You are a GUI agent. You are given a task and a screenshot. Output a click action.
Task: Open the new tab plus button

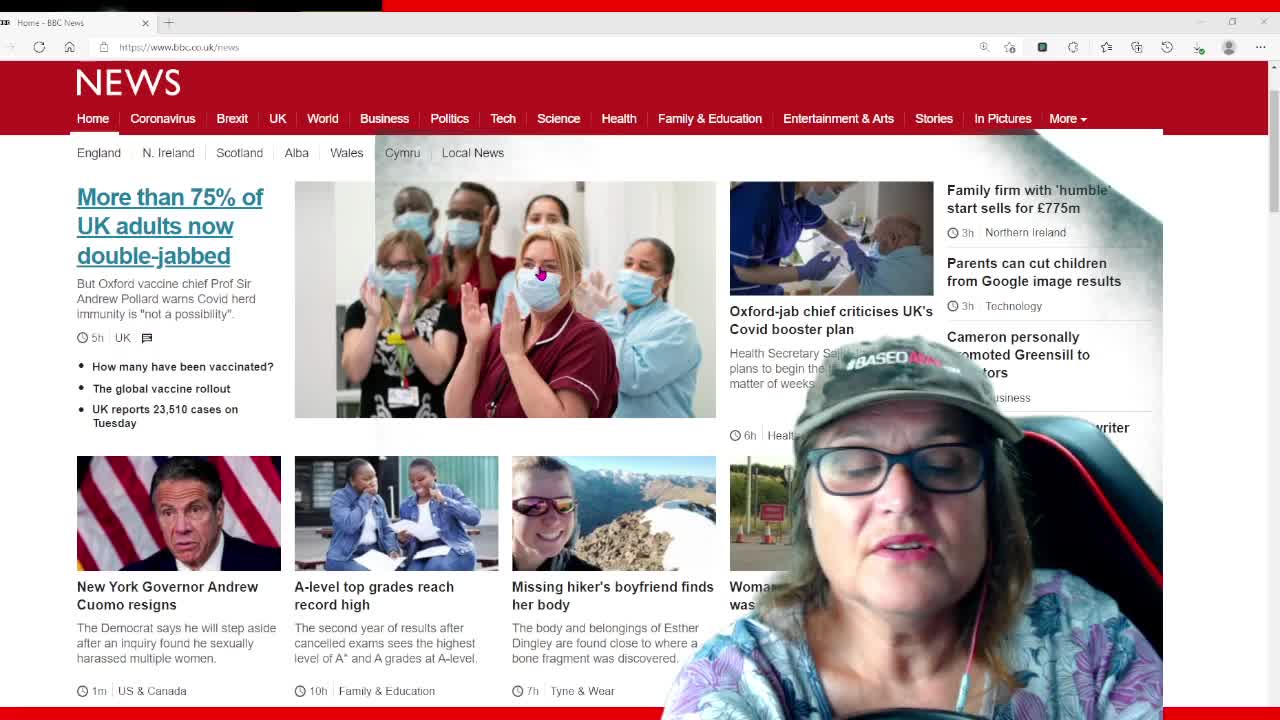tap(169, 22)
